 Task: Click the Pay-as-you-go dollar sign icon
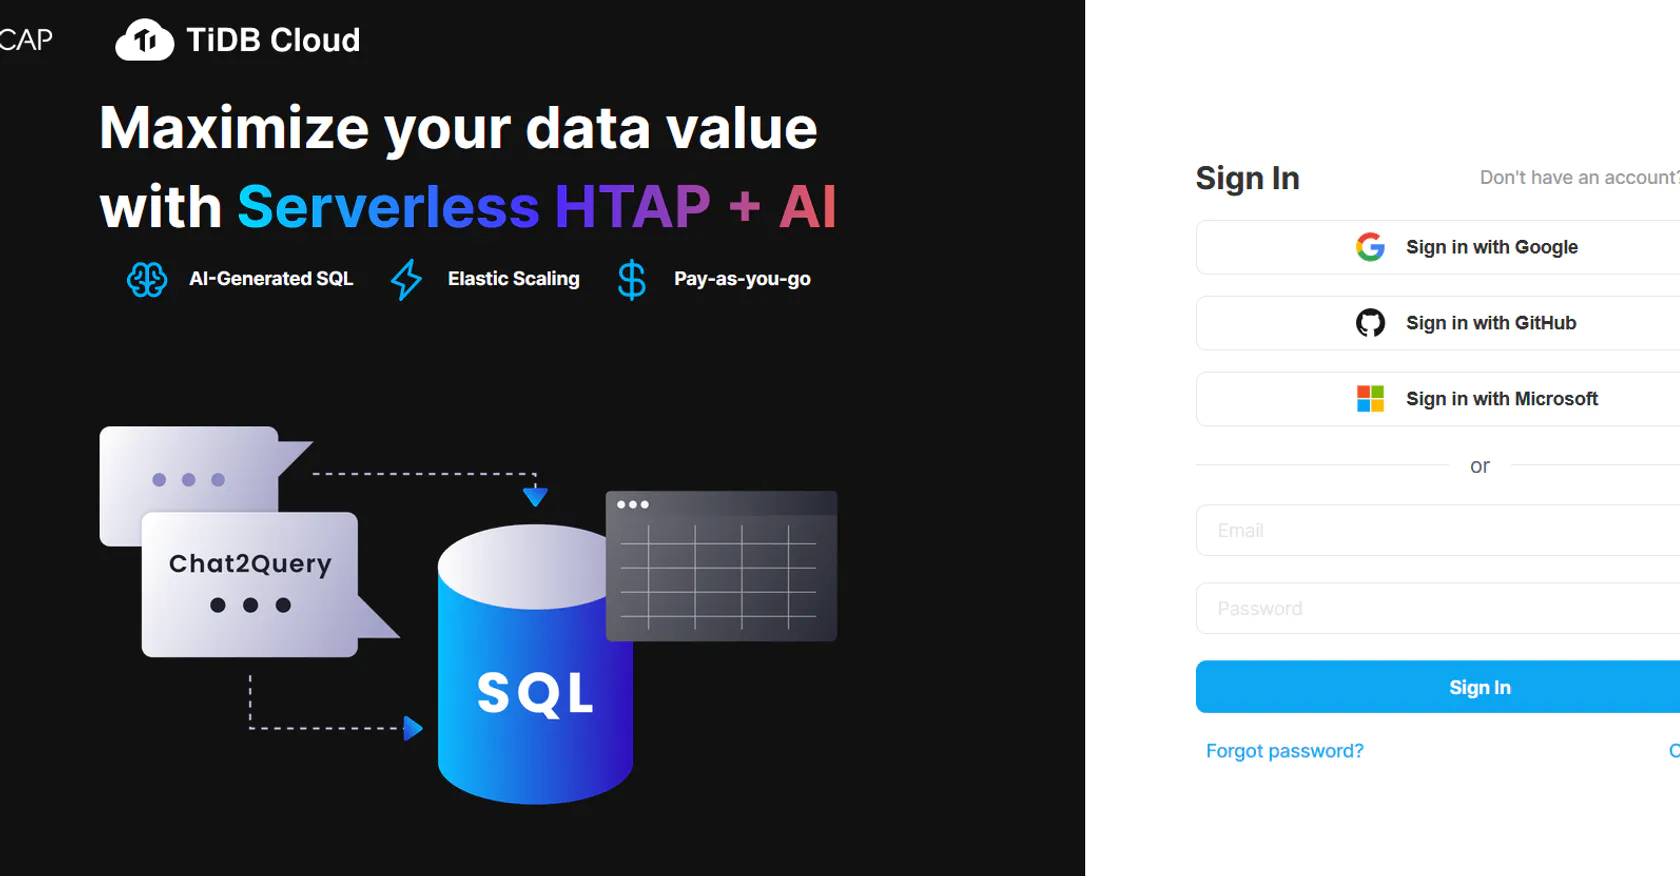click(x=632, y=279)
